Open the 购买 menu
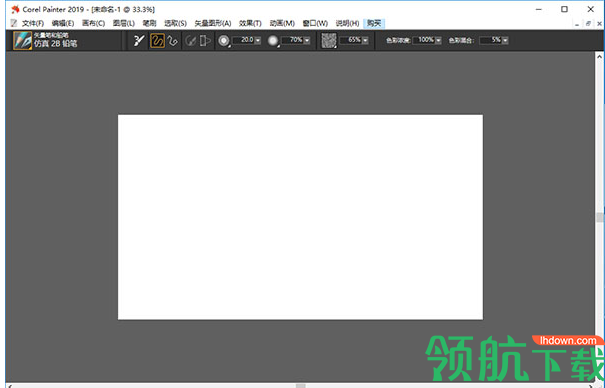 374,24
